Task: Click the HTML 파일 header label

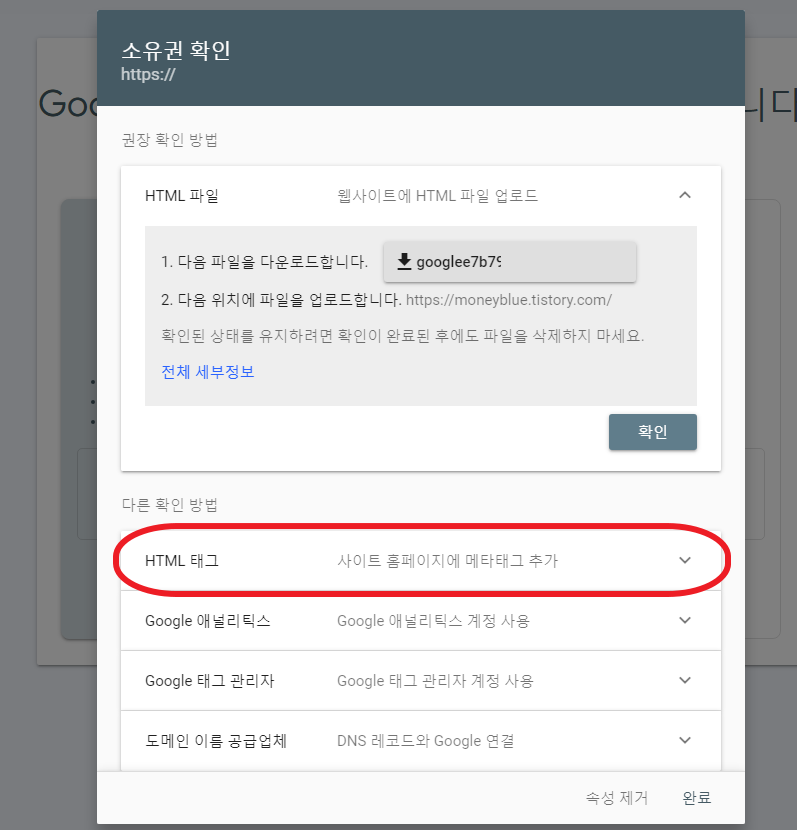Action: click(x=182, y=196)
